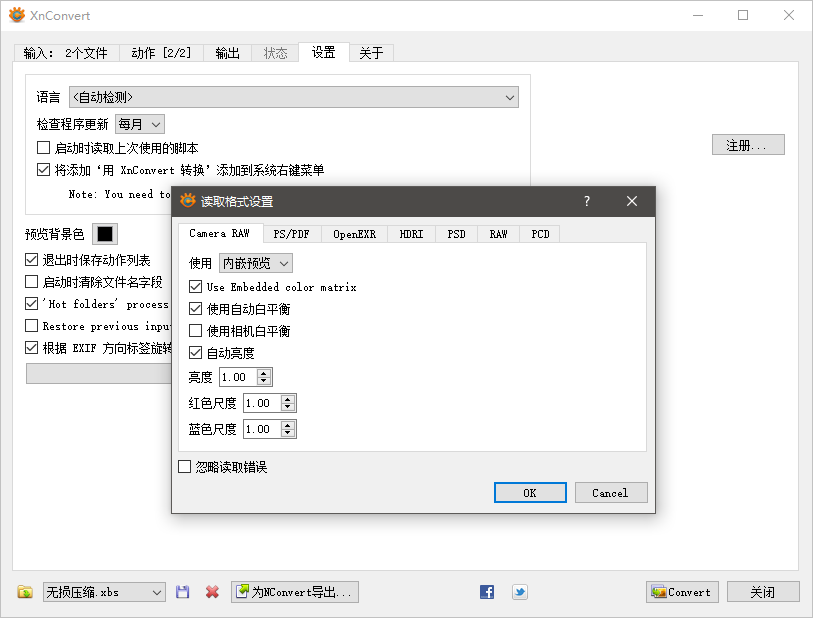Screen dimensions: 813x618
Task: Close the 读取格式设置 dialog
Action: tap(632, 201)
